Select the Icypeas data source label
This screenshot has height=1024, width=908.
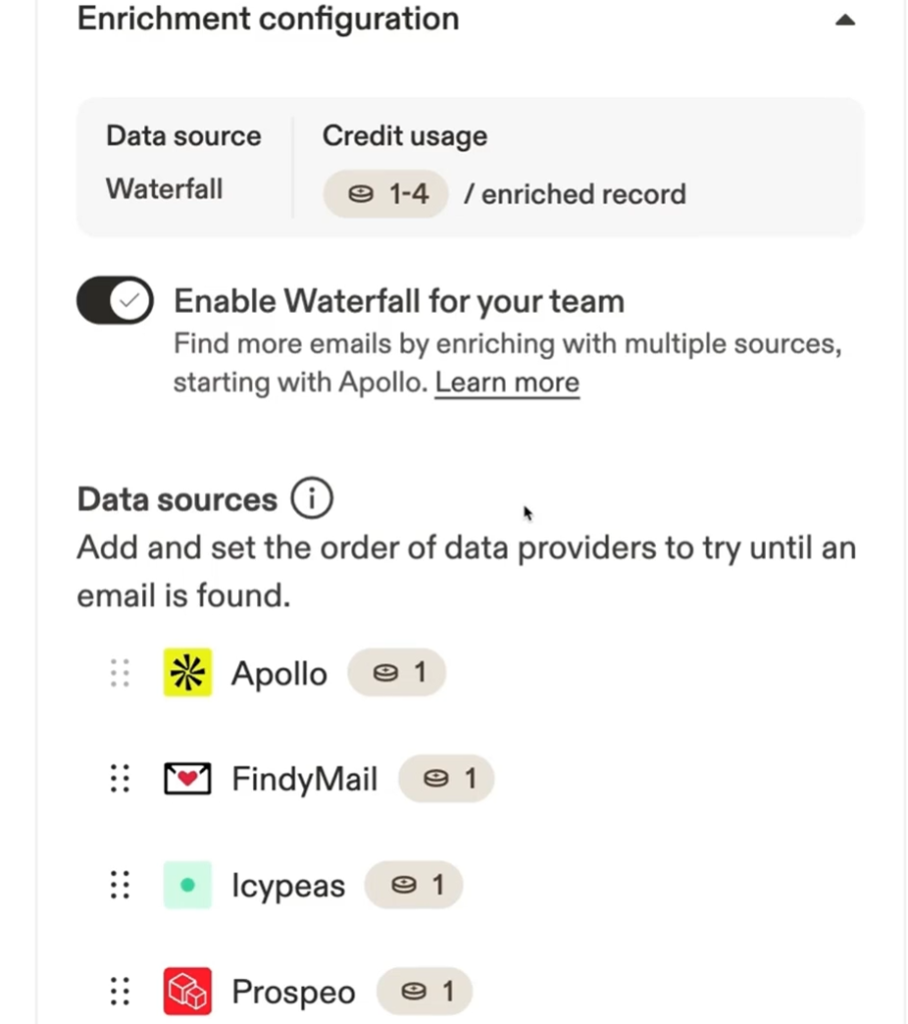tap(288, 886)
